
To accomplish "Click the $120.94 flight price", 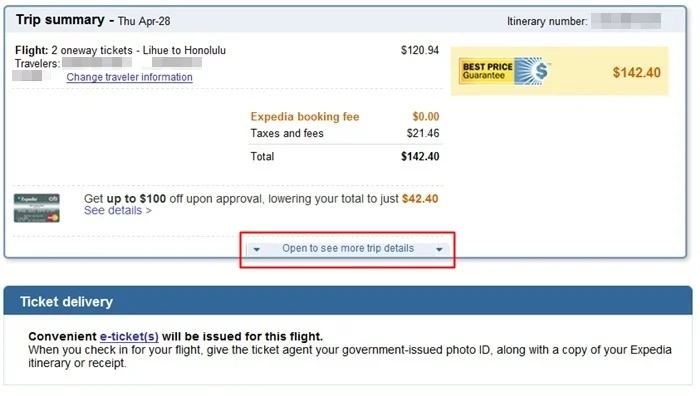I will (x=420, y=50).
